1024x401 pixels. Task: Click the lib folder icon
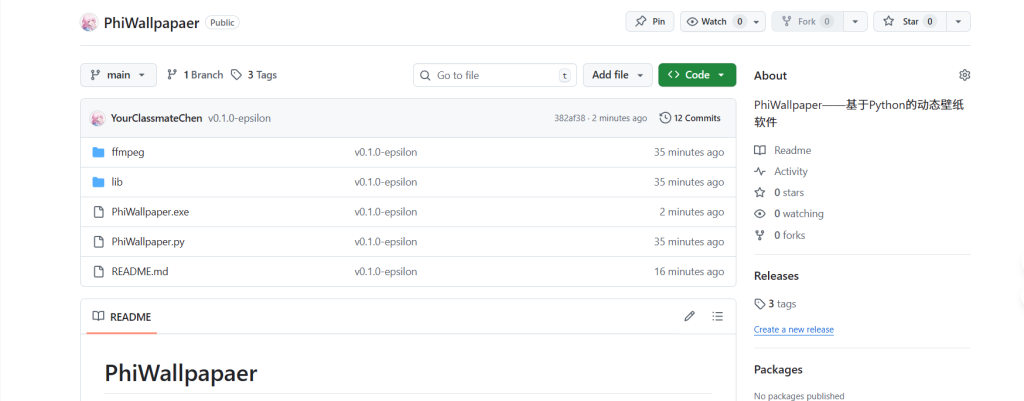pos(99,182)
